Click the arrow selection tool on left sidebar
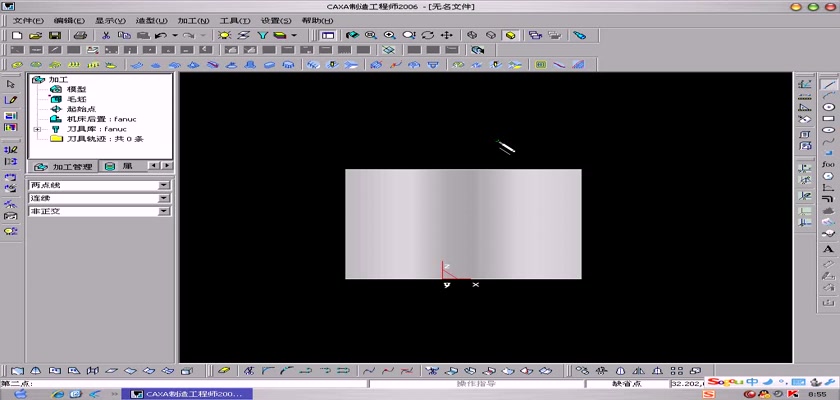The height and width of the screenshot is (400, 840). (11, 84)
